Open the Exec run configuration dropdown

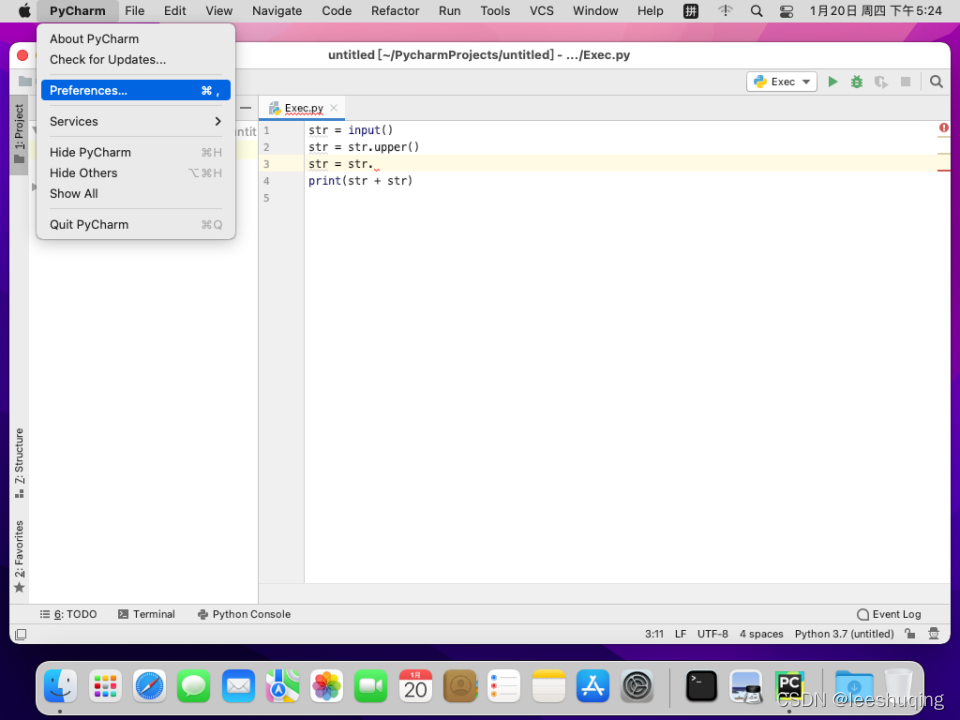pos(782,81)
